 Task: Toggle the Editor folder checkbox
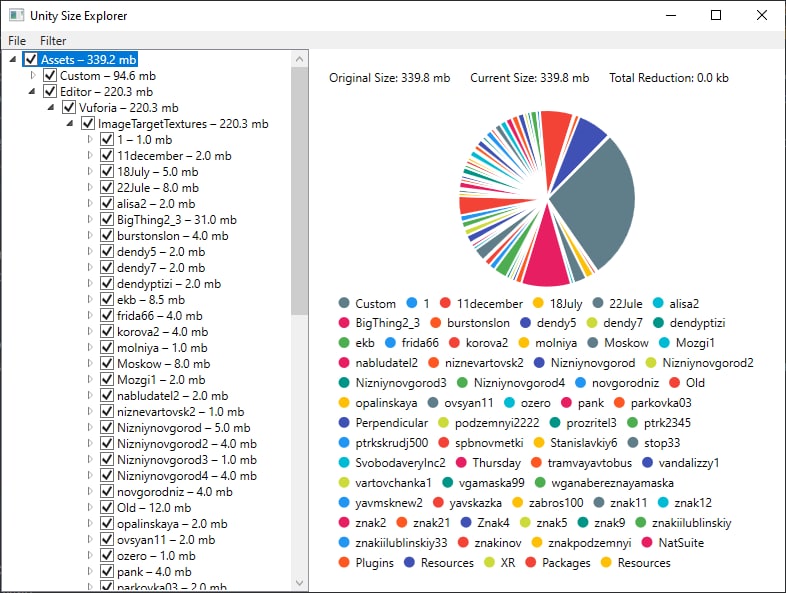pyautogui.click(x=50, y=92)
